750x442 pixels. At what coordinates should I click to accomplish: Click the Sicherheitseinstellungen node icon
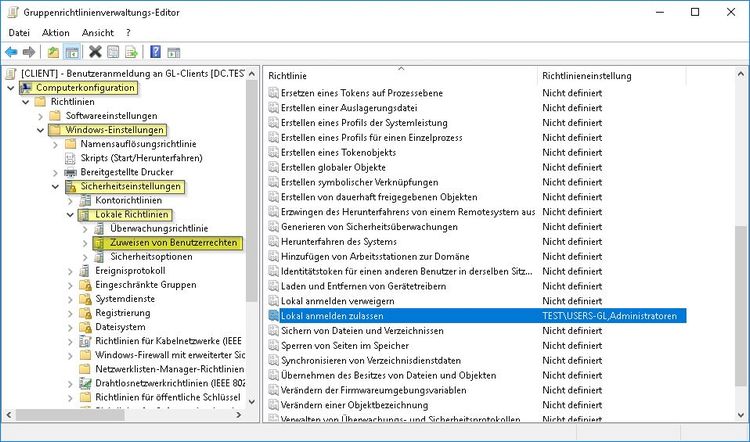click(x=71, y=187)
